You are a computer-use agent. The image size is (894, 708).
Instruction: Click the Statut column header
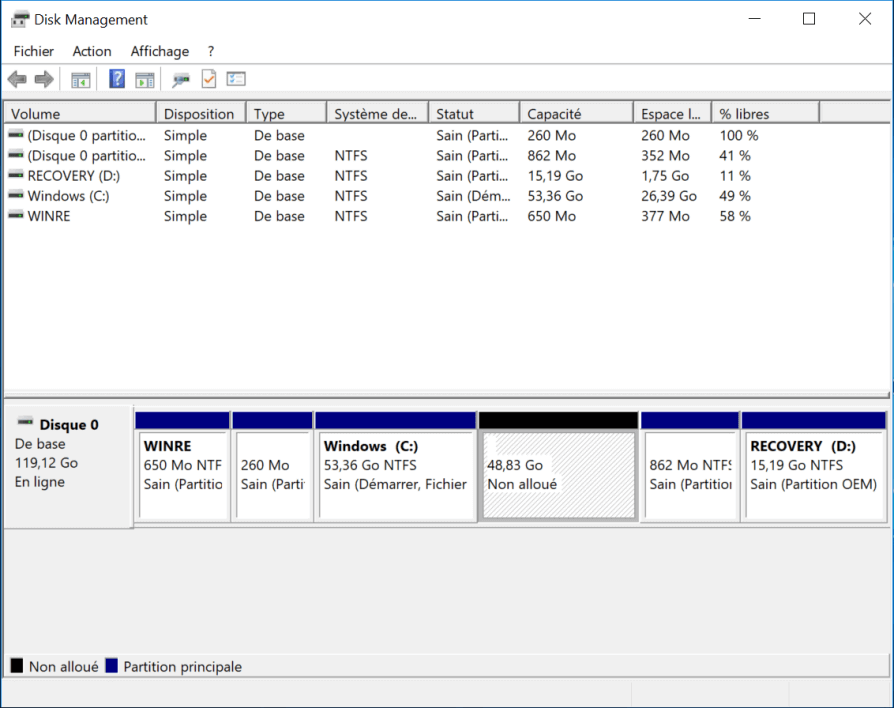click(x=473, y=114)
